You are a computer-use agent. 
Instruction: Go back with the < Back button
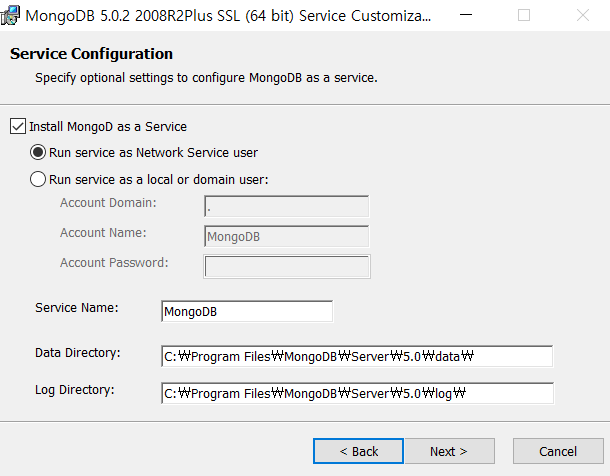(x=358, y=451)
